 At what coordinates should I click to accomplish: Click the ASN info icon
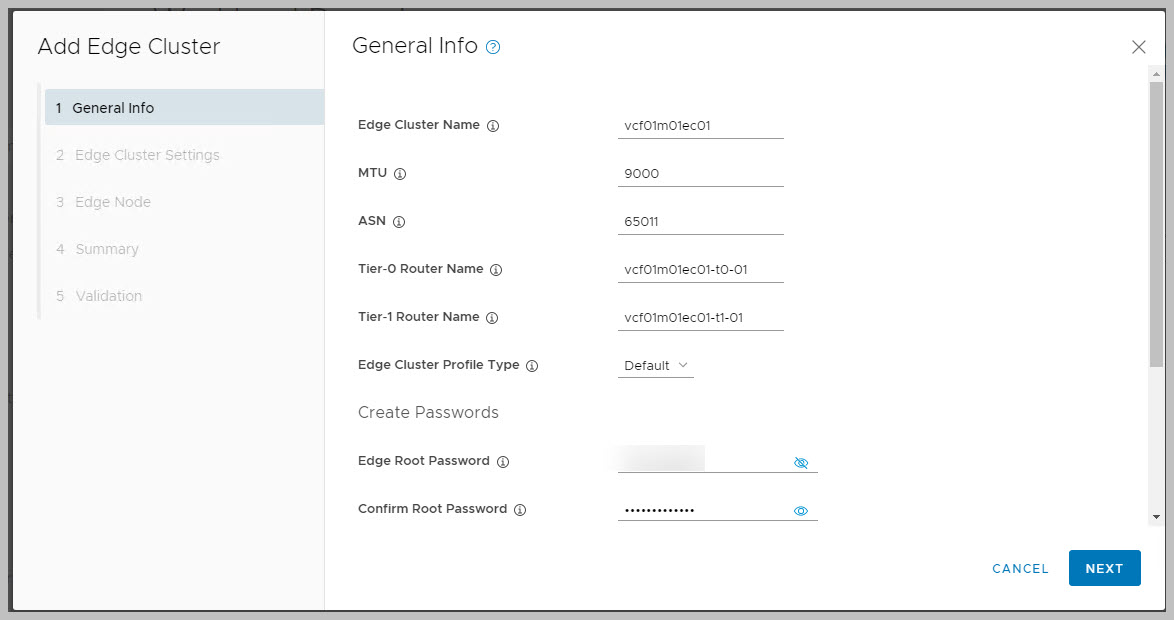coord(399,222)
